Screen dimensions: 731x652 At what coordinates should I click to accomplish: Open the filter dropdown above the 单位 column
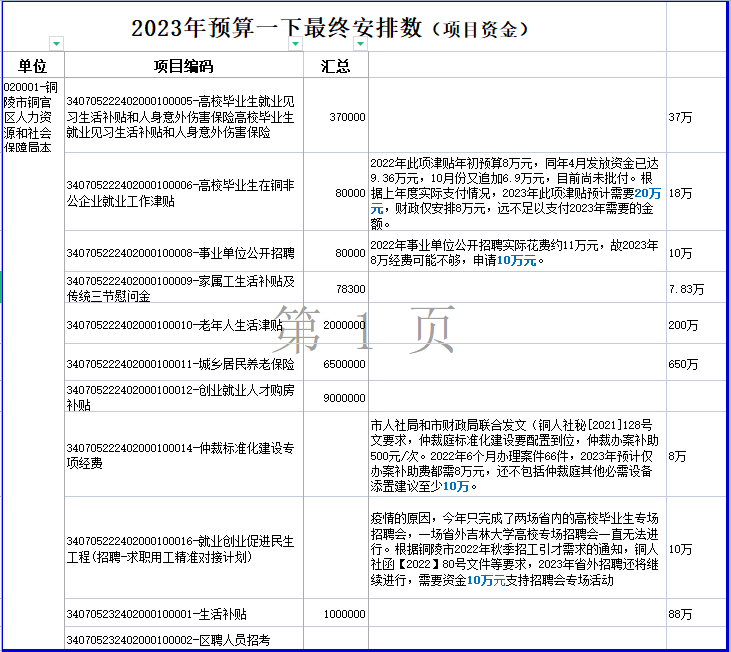pos(56,44)
